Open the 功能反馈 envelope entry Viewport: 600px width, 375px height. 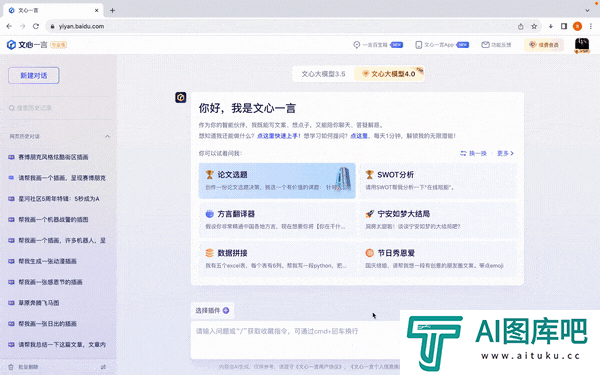[496, 45]
